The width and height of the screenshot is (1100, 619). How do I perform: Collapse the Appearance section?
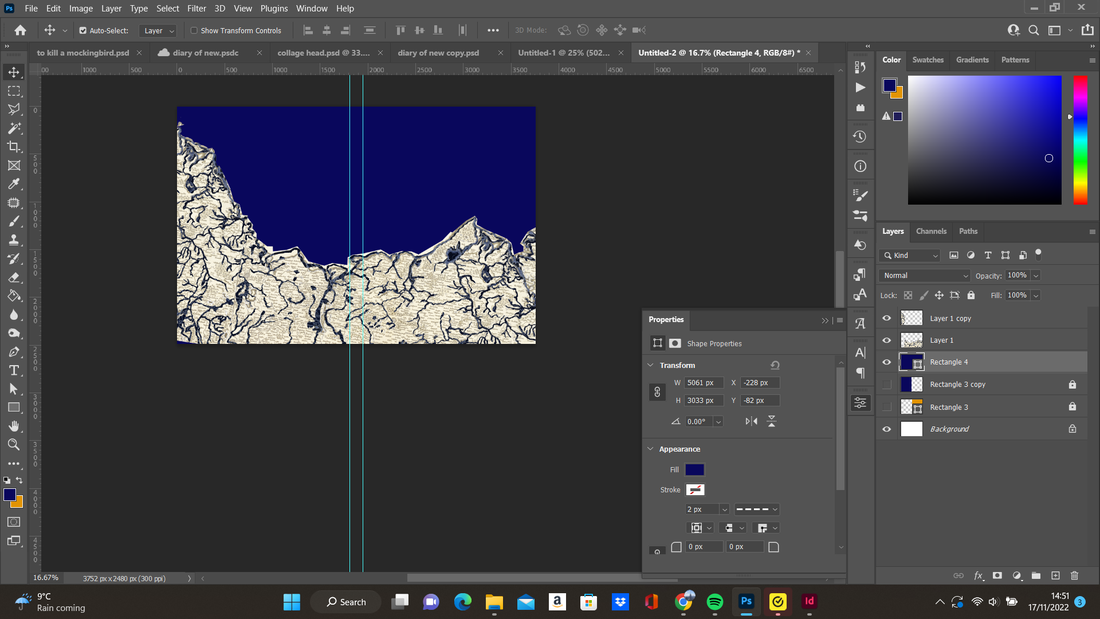(650, 449)
